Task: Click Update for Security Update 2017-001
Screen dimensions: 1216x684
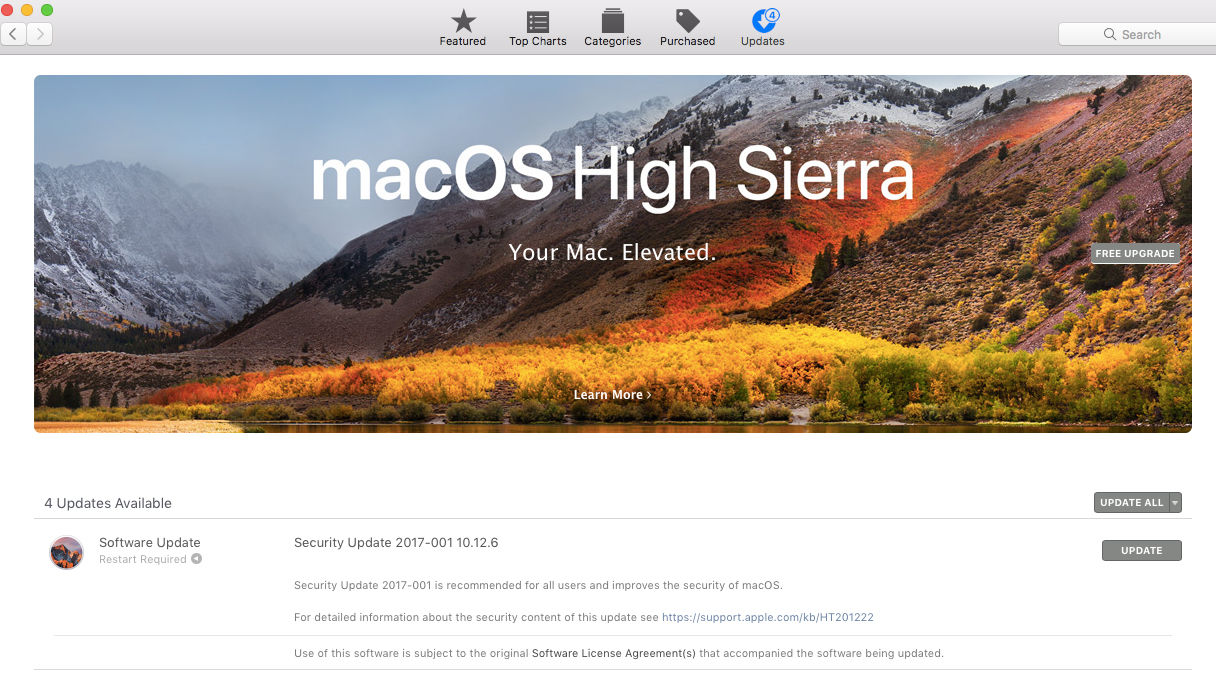Action: (x=1142, y=551)
